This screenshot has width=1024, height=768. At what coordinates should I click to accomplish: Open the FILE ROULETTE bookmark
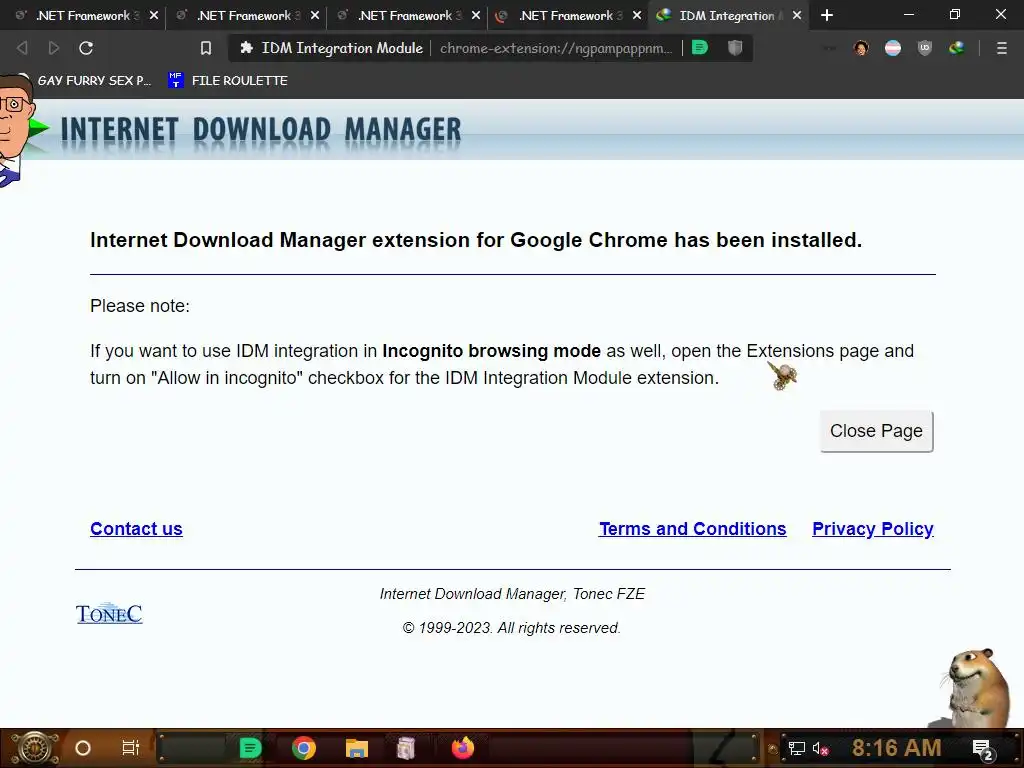pyautogui.click(x=228, y=80)
